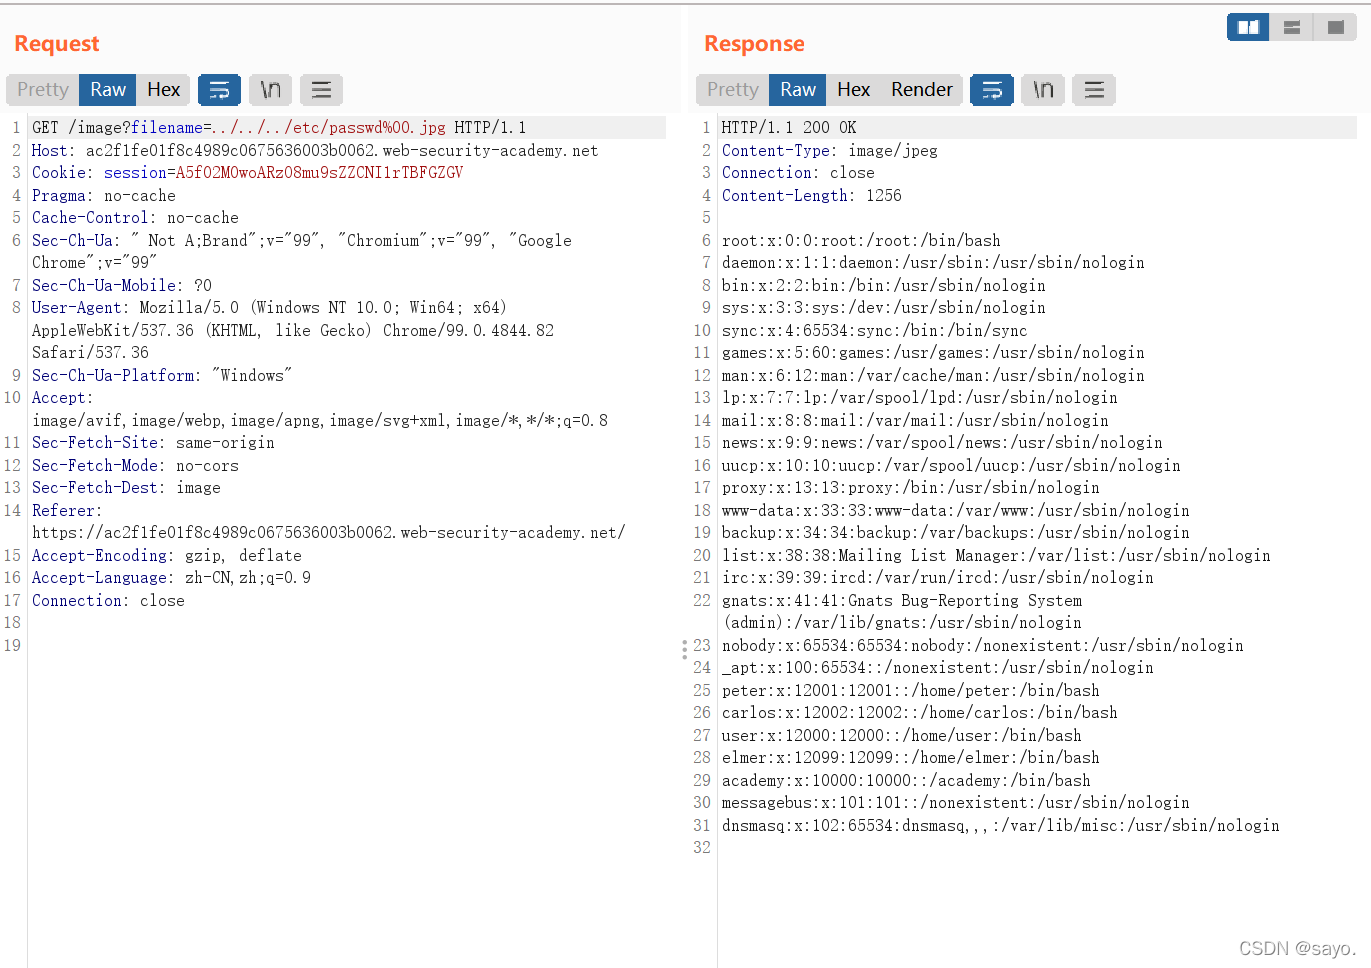Open Hex tab in Request panel
This screenshot has height=968, width=1371.
163,90
